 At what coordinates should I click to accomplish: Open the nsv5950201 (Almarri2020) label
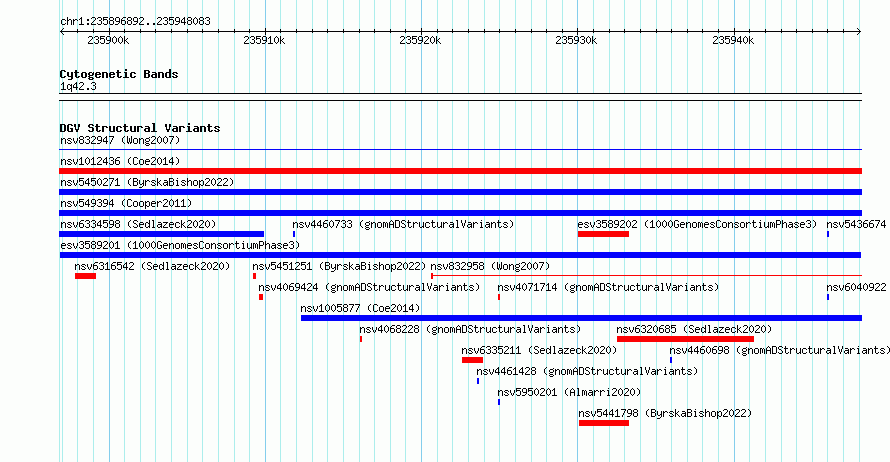pyautogui.click(x=569, y=392)
